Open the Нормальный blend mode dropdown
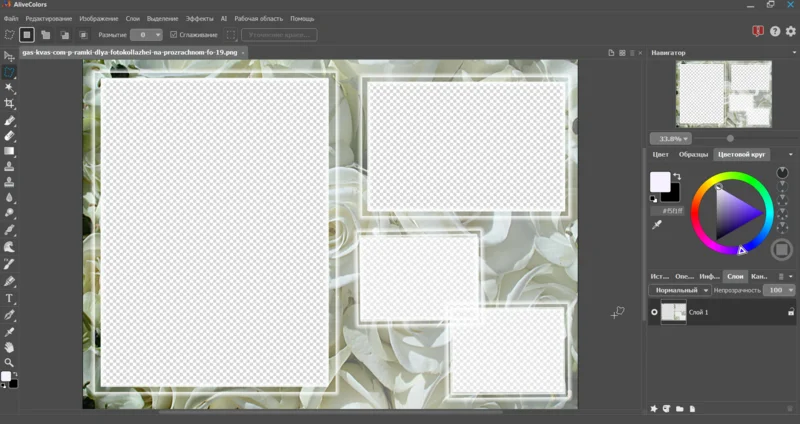This screenshot has width=800, height=424. (x=680, y=290)
